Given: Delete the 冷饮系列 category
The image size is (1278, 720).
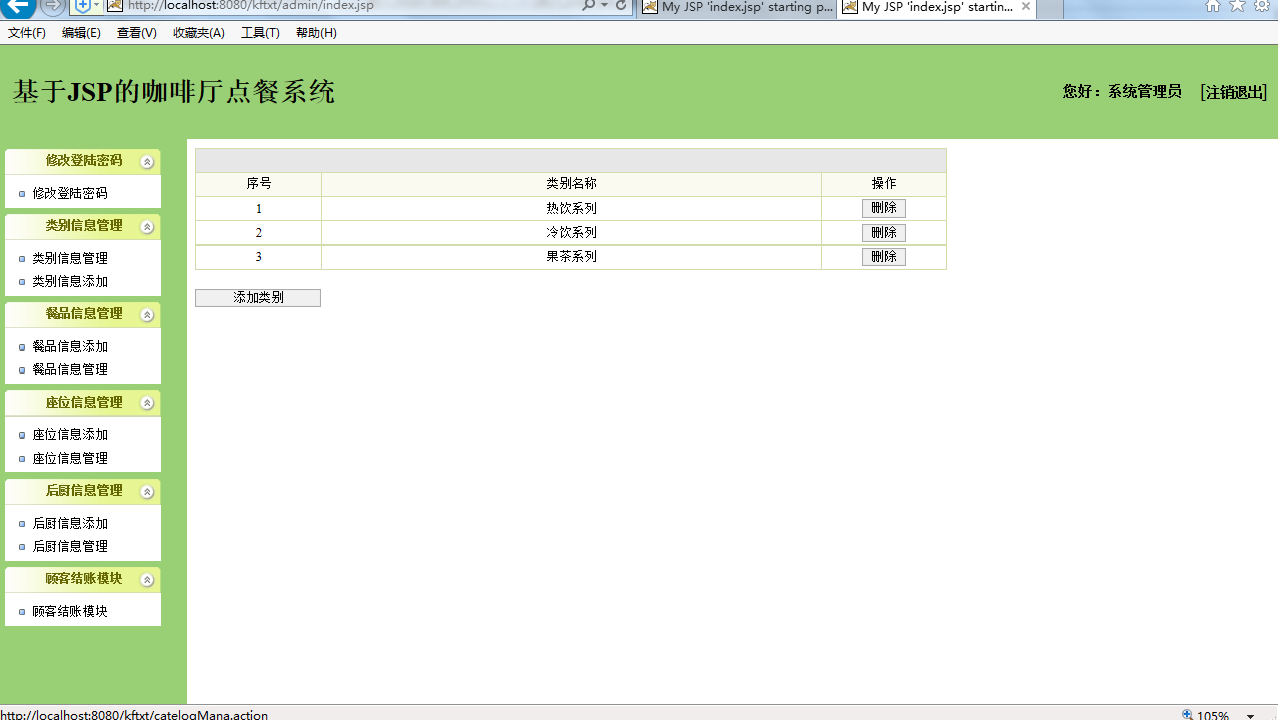Looking at the screenshot, I should tap(884, 232).
